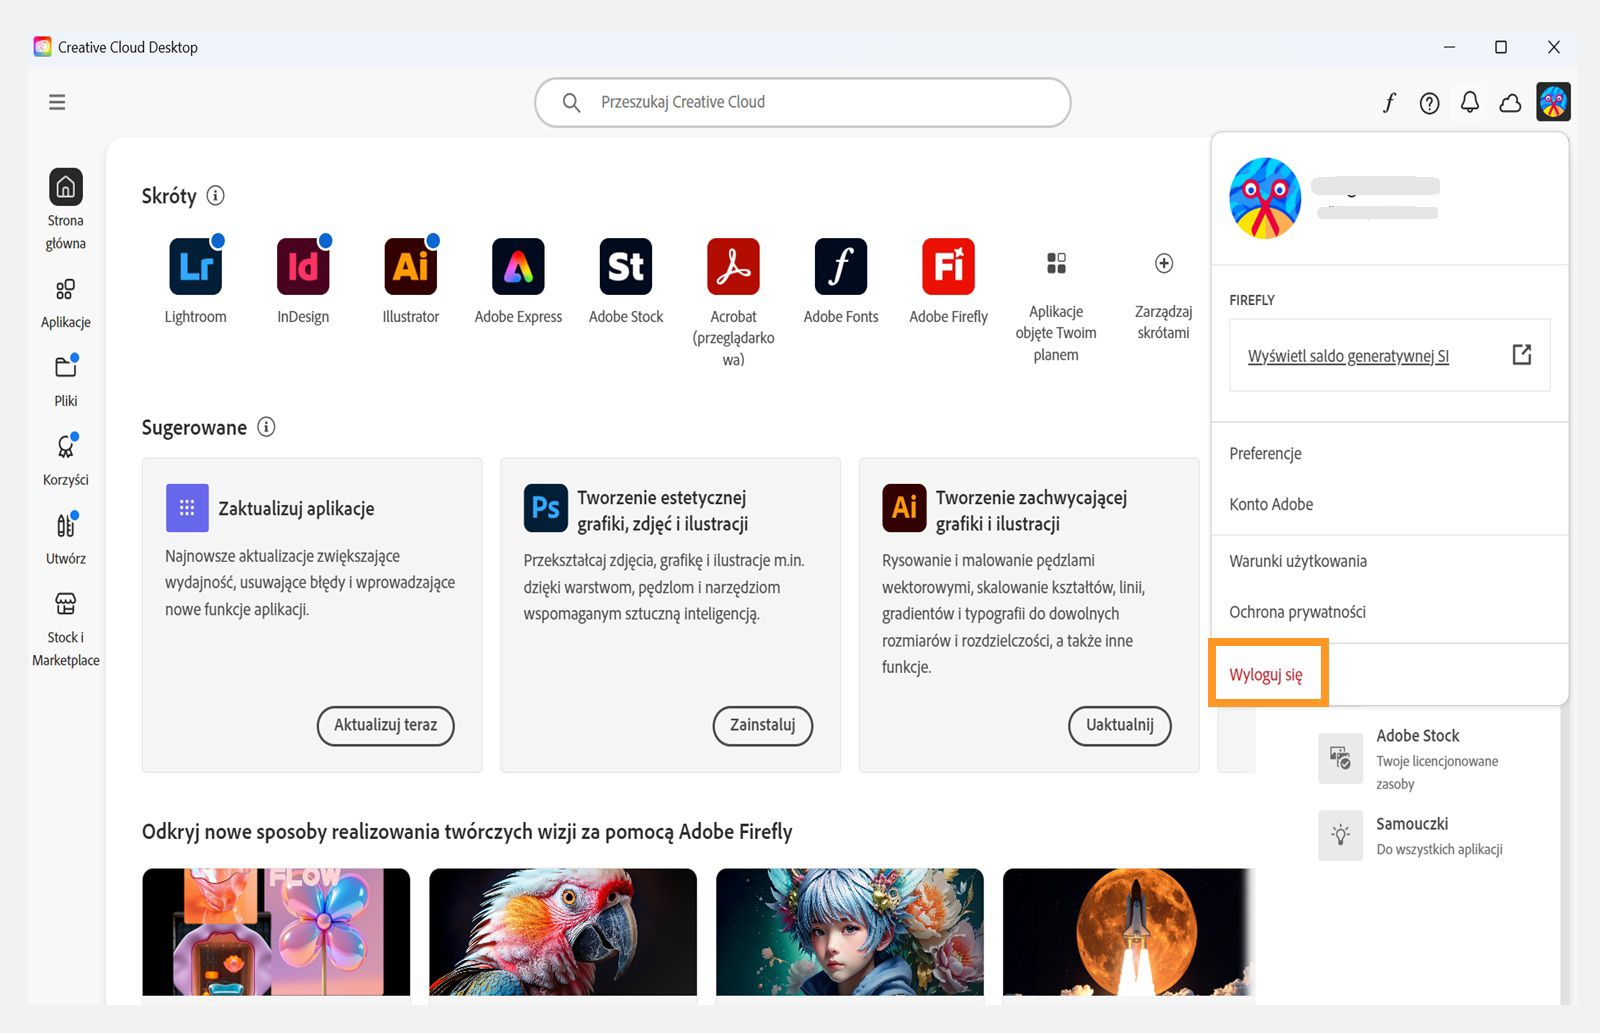
Task: Launch Illustrator shortcut
Action: [411, 266]
